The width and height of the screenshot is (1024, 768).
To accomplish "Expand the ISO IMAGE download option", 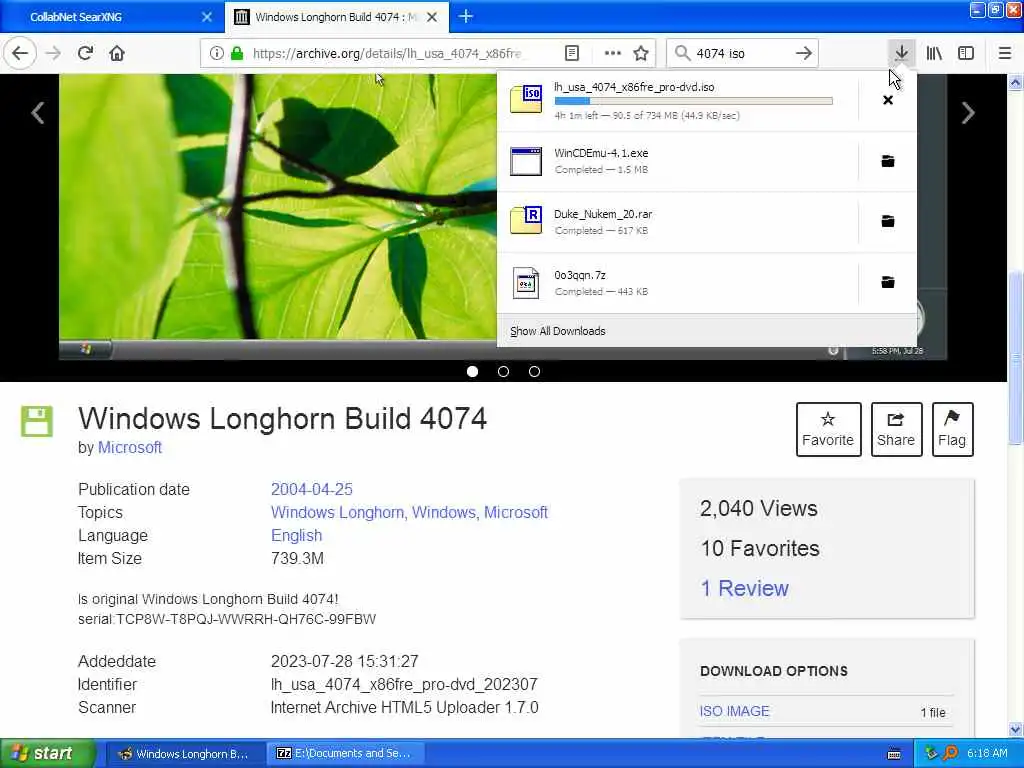I will pos(735,711).
